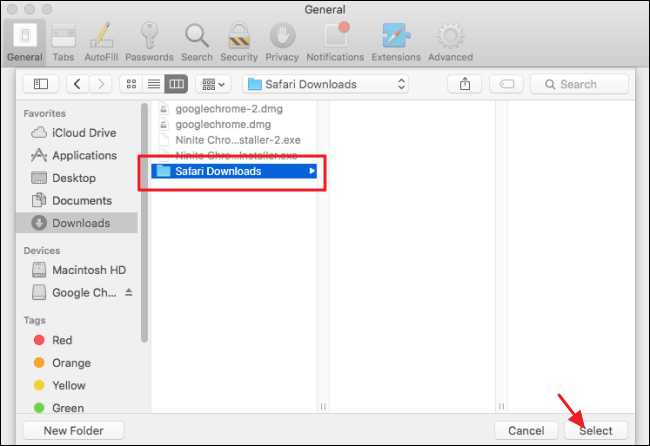
Task: Focus the Search field
Action: [580, 84]
